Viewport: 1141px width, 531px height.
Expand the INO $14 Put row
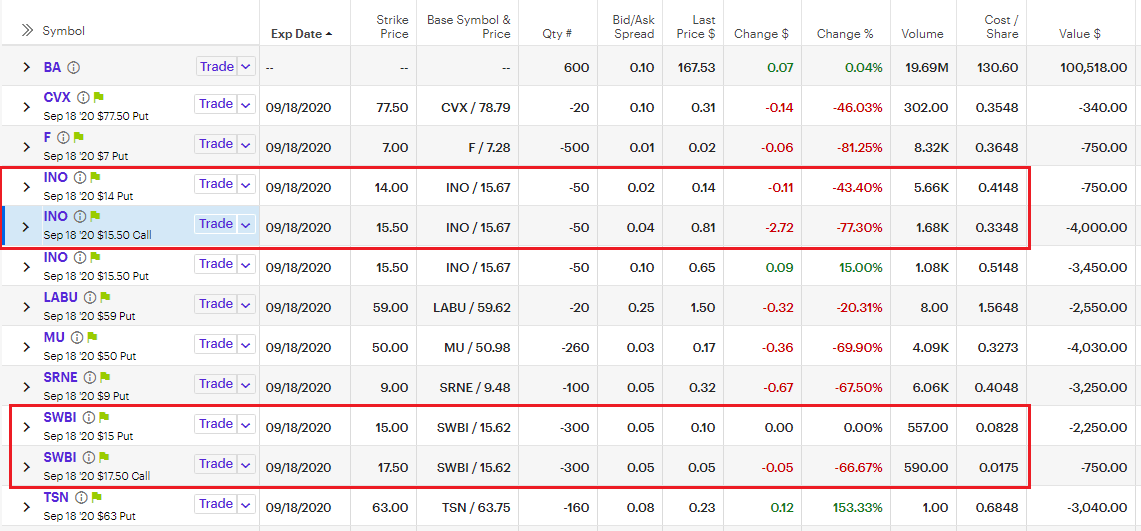pos(27,187)
